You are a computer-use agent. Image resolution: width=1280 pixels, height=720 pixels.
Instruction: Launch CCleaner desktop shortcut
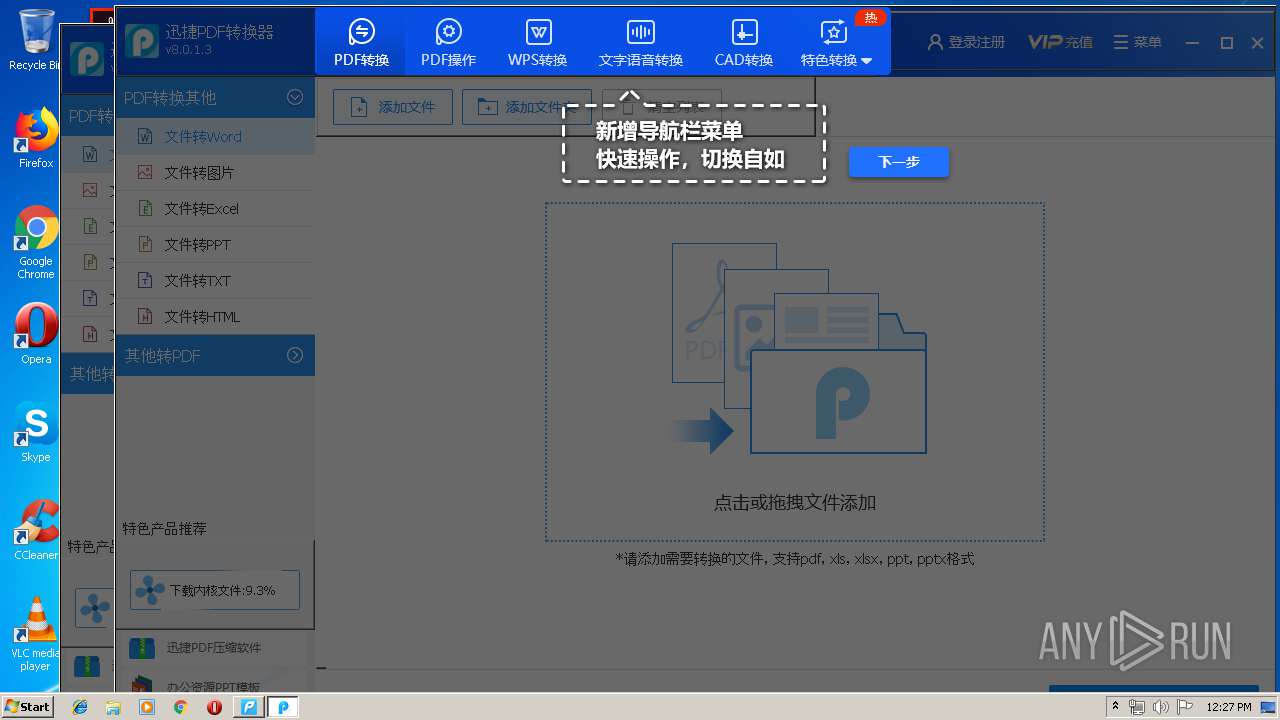click(x=36, y=530)
